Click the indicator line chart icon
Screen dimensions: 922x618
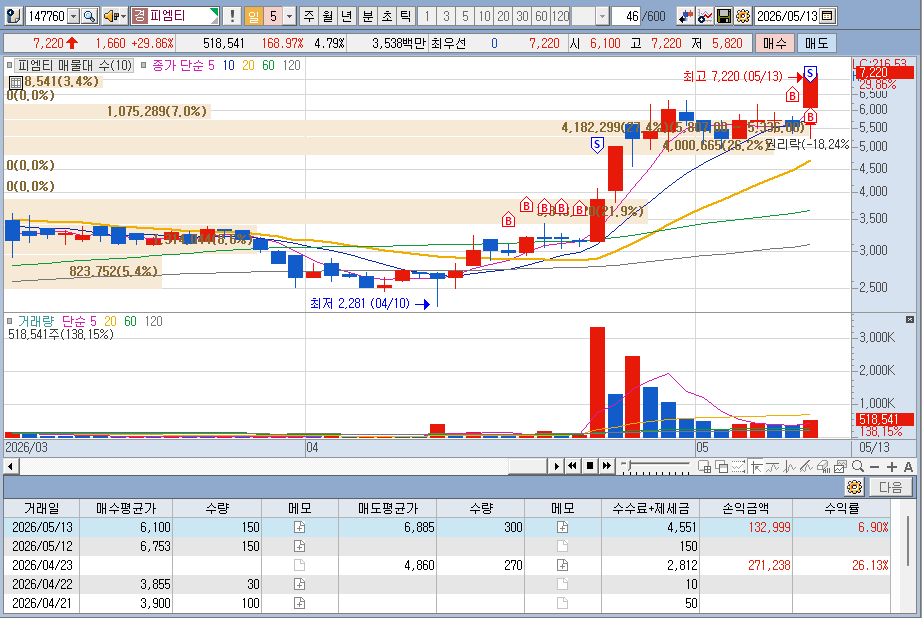pyautogui.click(x=704, y=16)
